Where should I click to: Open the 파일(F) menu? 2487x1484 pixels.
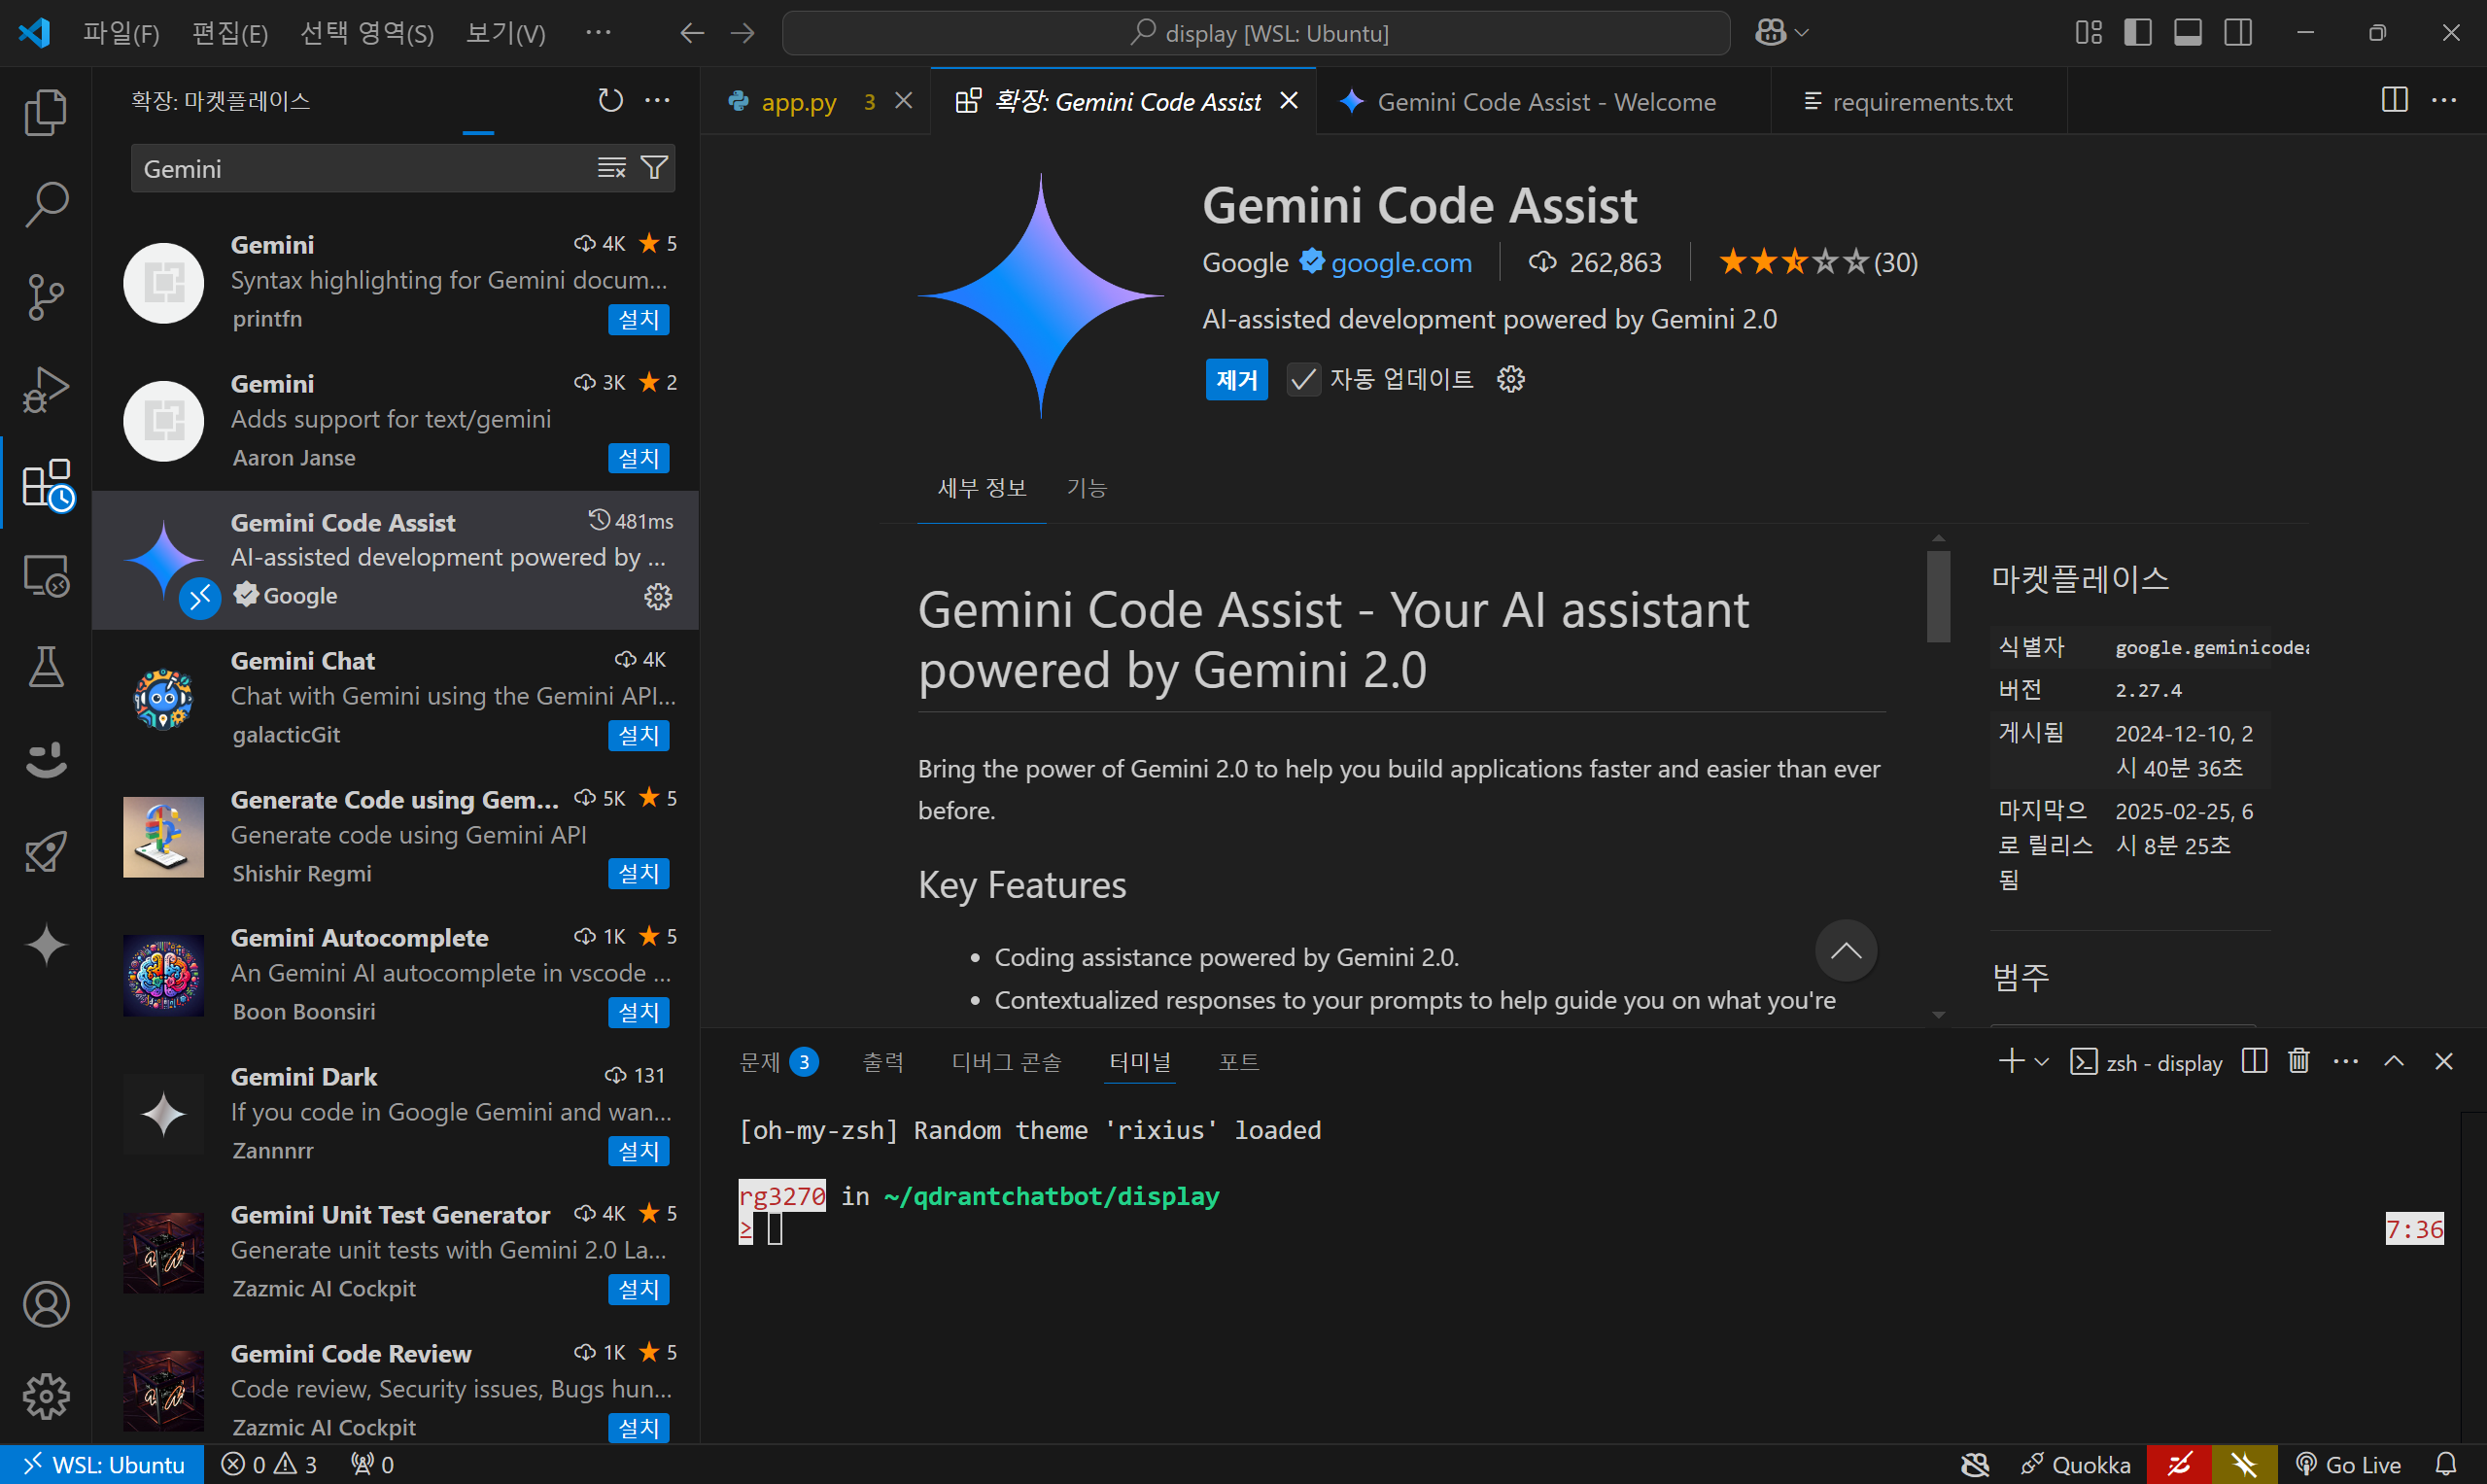pyautogui.click(x=121, y=33)
